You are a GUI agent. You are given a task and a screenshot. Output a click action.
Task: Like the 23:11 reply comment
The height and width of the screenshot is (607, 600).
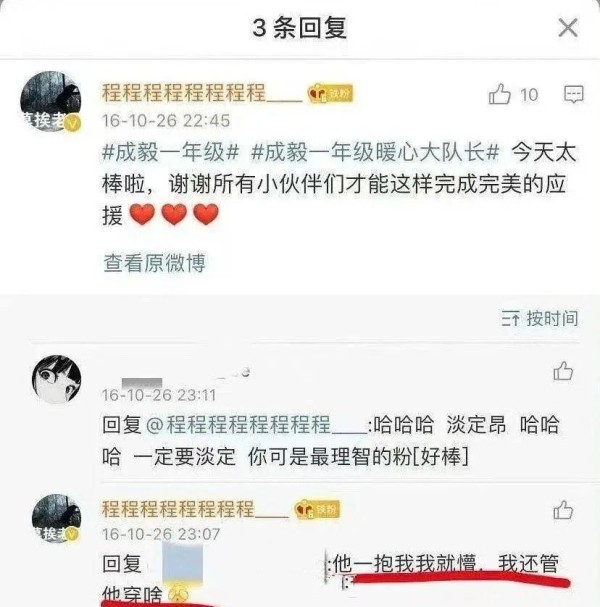[x=563, y=371]
